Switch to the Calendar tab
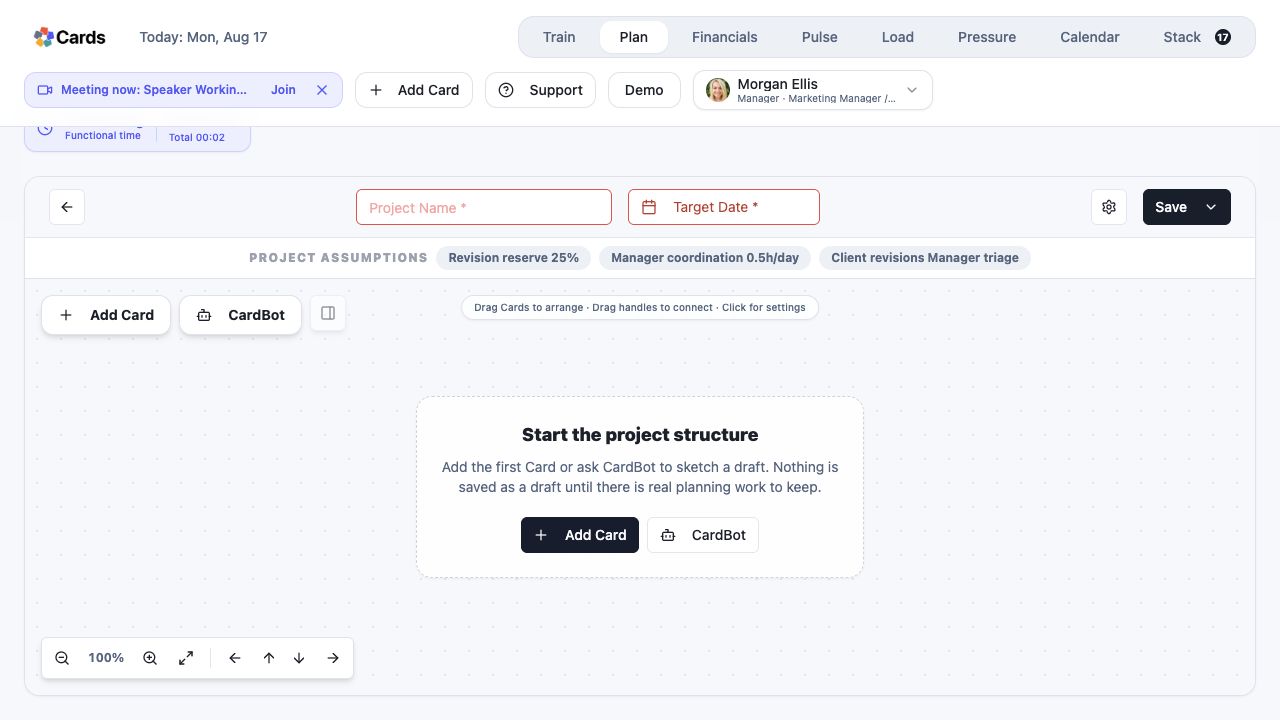Viewport: 1280px width, 720px height. pyautogui.click(x=1089, y=37)
